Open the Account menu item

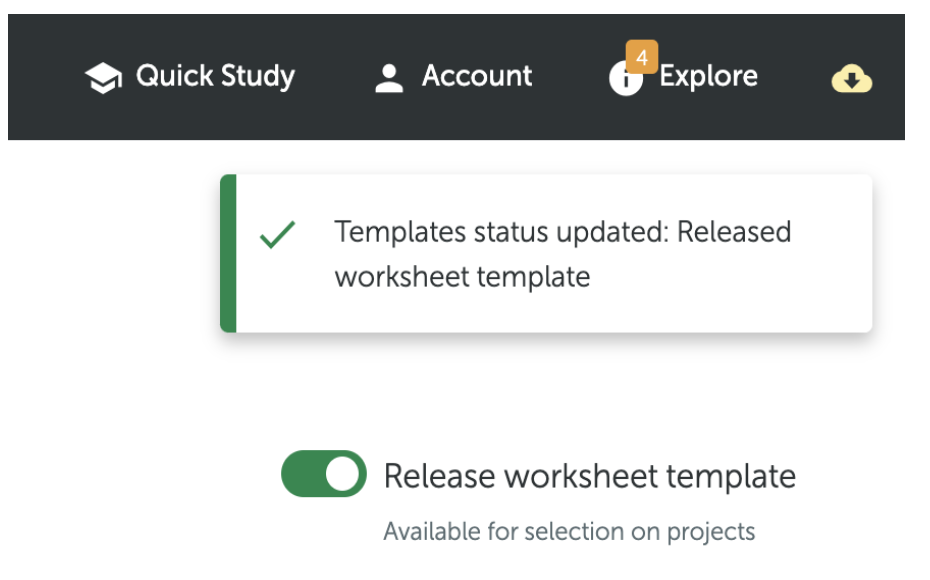(x=477, y=76)
